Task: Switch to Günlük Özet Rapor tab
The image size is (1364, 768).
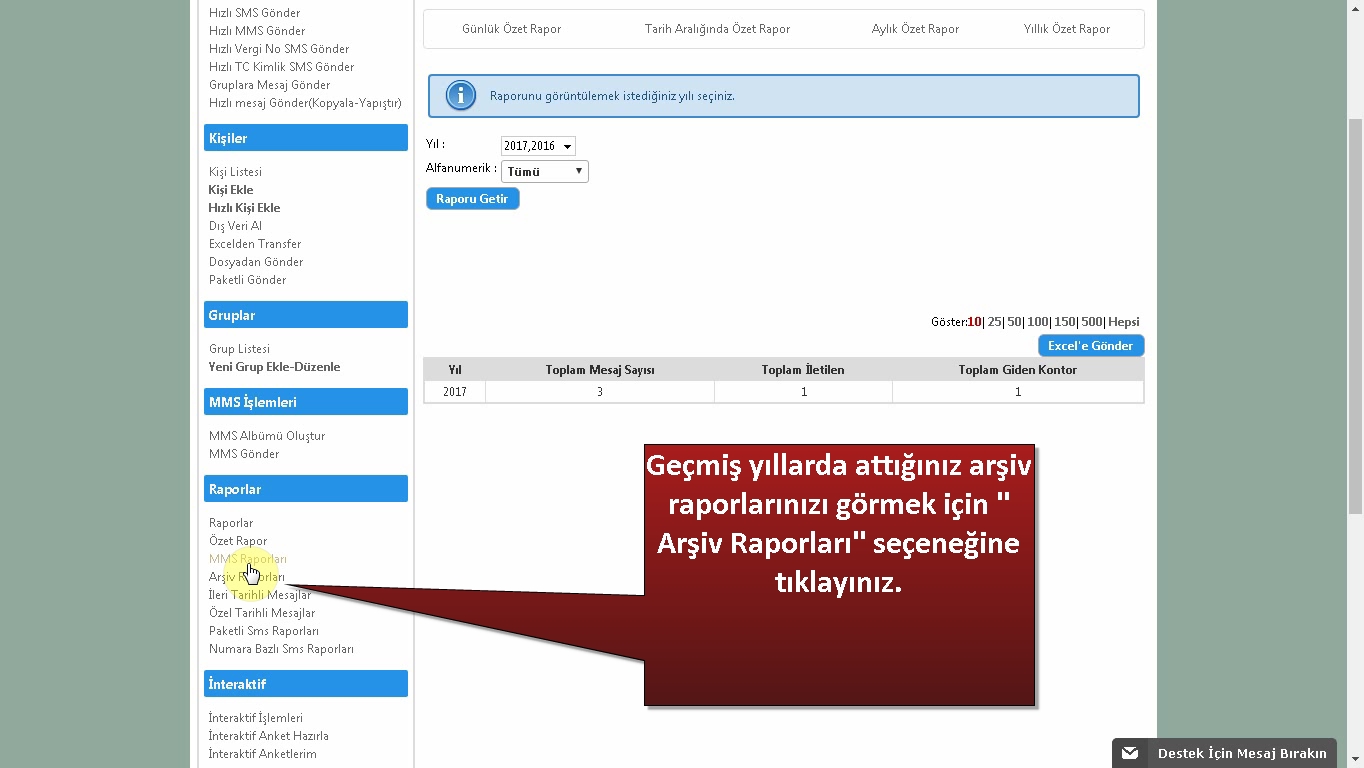Action: 511,29
